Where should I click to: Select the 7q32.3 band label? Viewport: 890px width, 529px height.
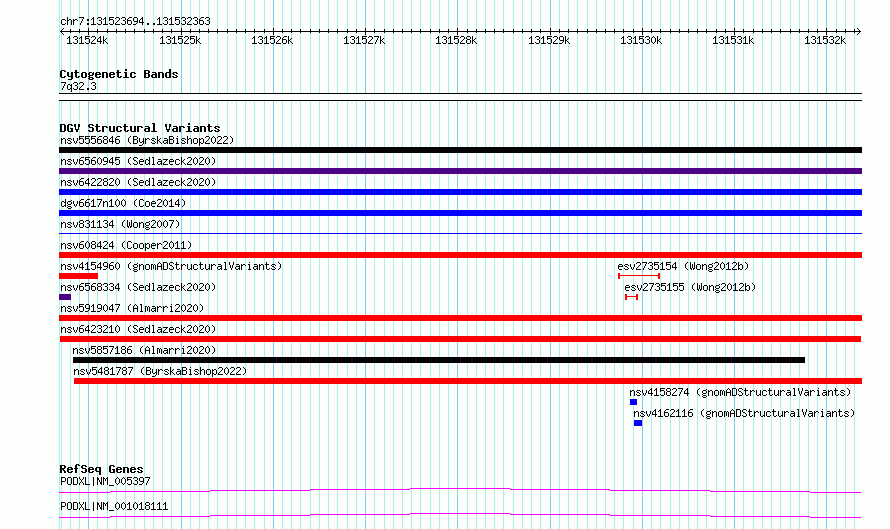tap(78, 86)
